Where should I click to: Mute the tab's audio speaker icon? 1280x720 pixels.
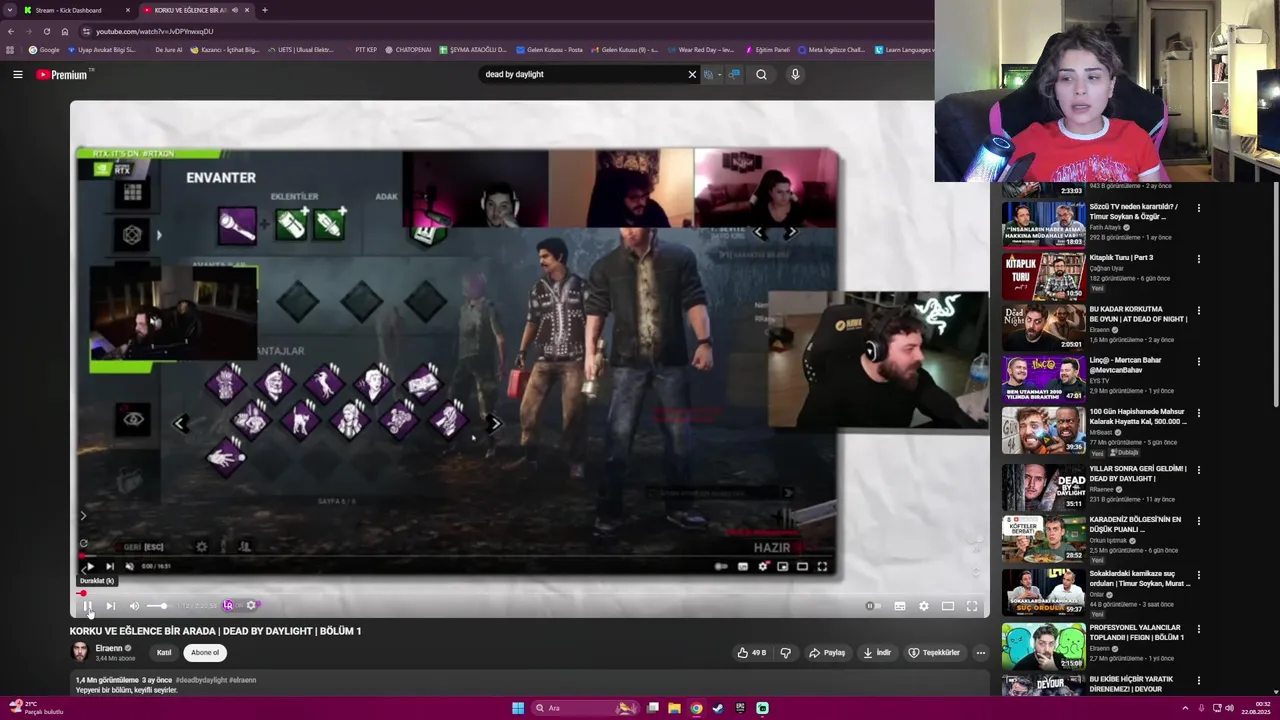click(x=235, y=10)
